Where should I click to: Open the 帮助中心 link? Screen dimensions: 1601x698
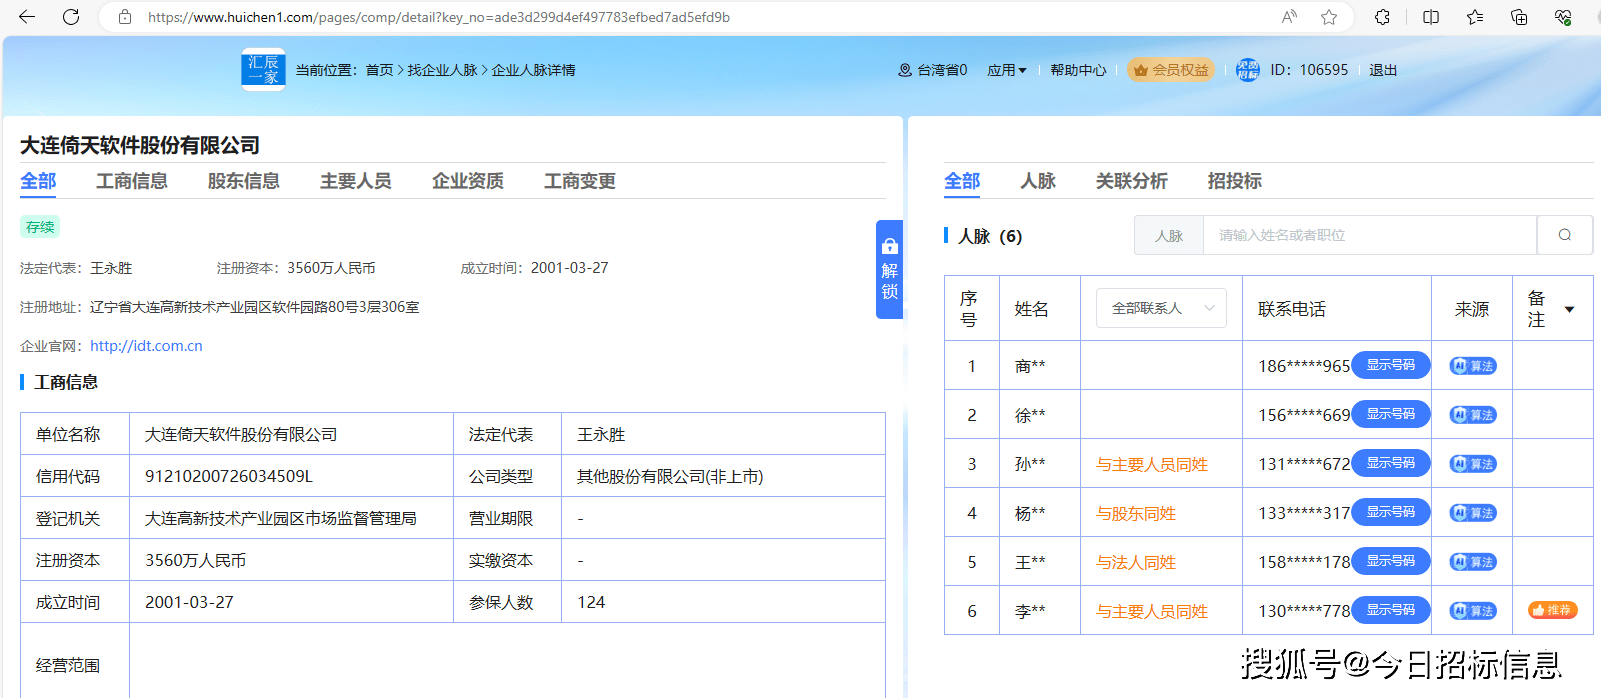point(1078,70)
